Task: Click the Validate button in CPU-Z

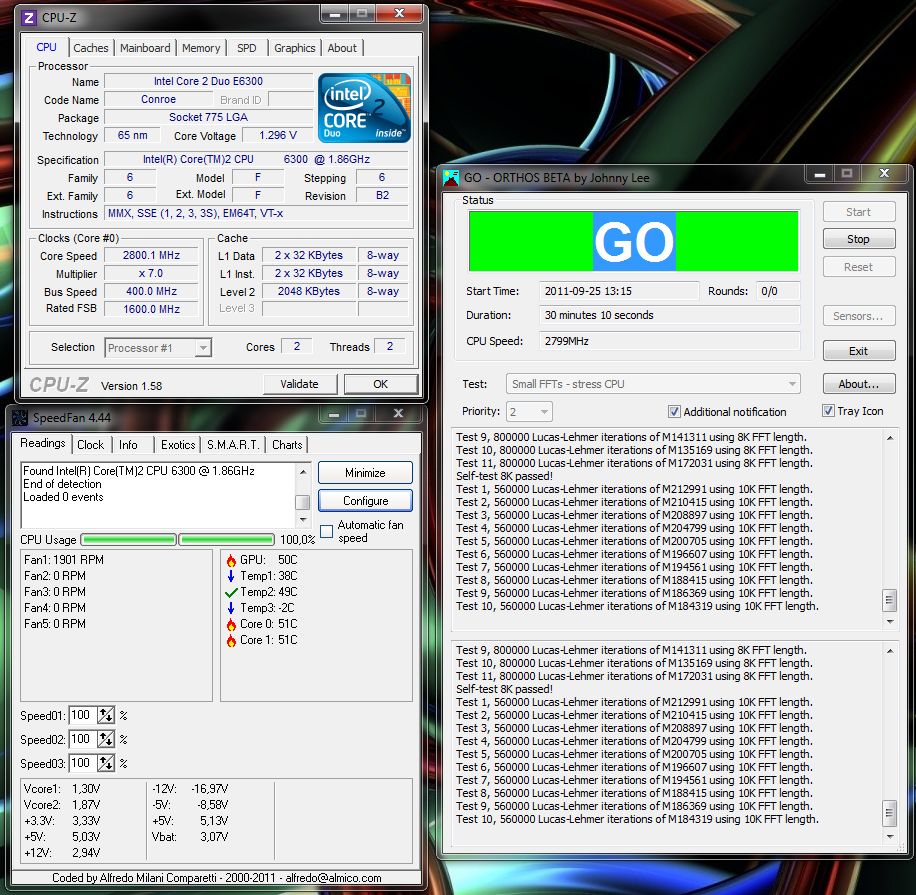Action: coord(300,384)
